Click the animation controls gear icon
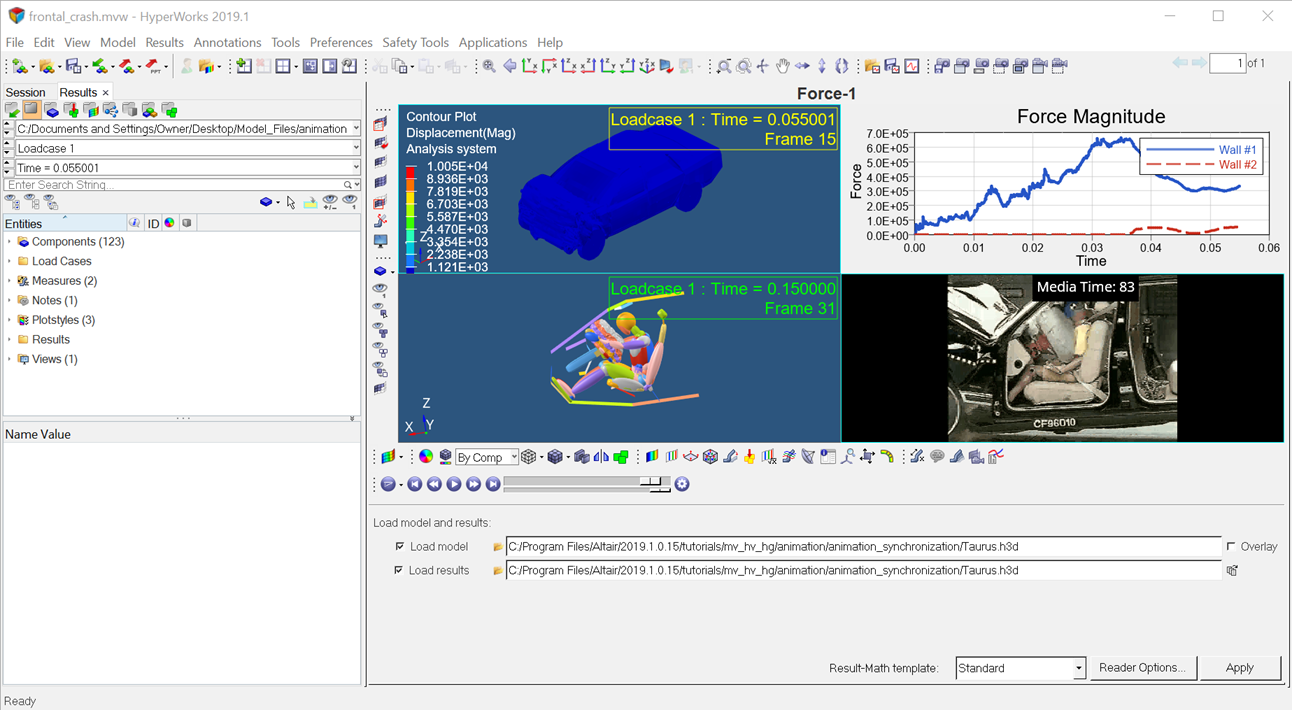 (x=681, y=484)
